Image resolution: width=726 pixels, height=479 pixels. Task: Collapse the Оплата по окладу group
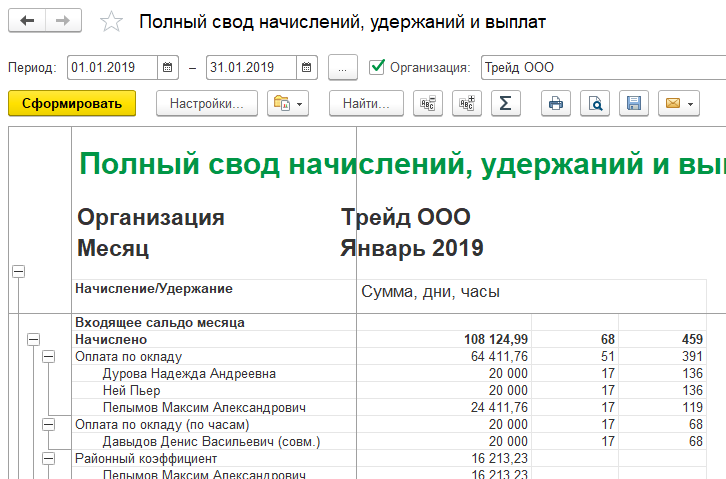(x=49, y=357)
